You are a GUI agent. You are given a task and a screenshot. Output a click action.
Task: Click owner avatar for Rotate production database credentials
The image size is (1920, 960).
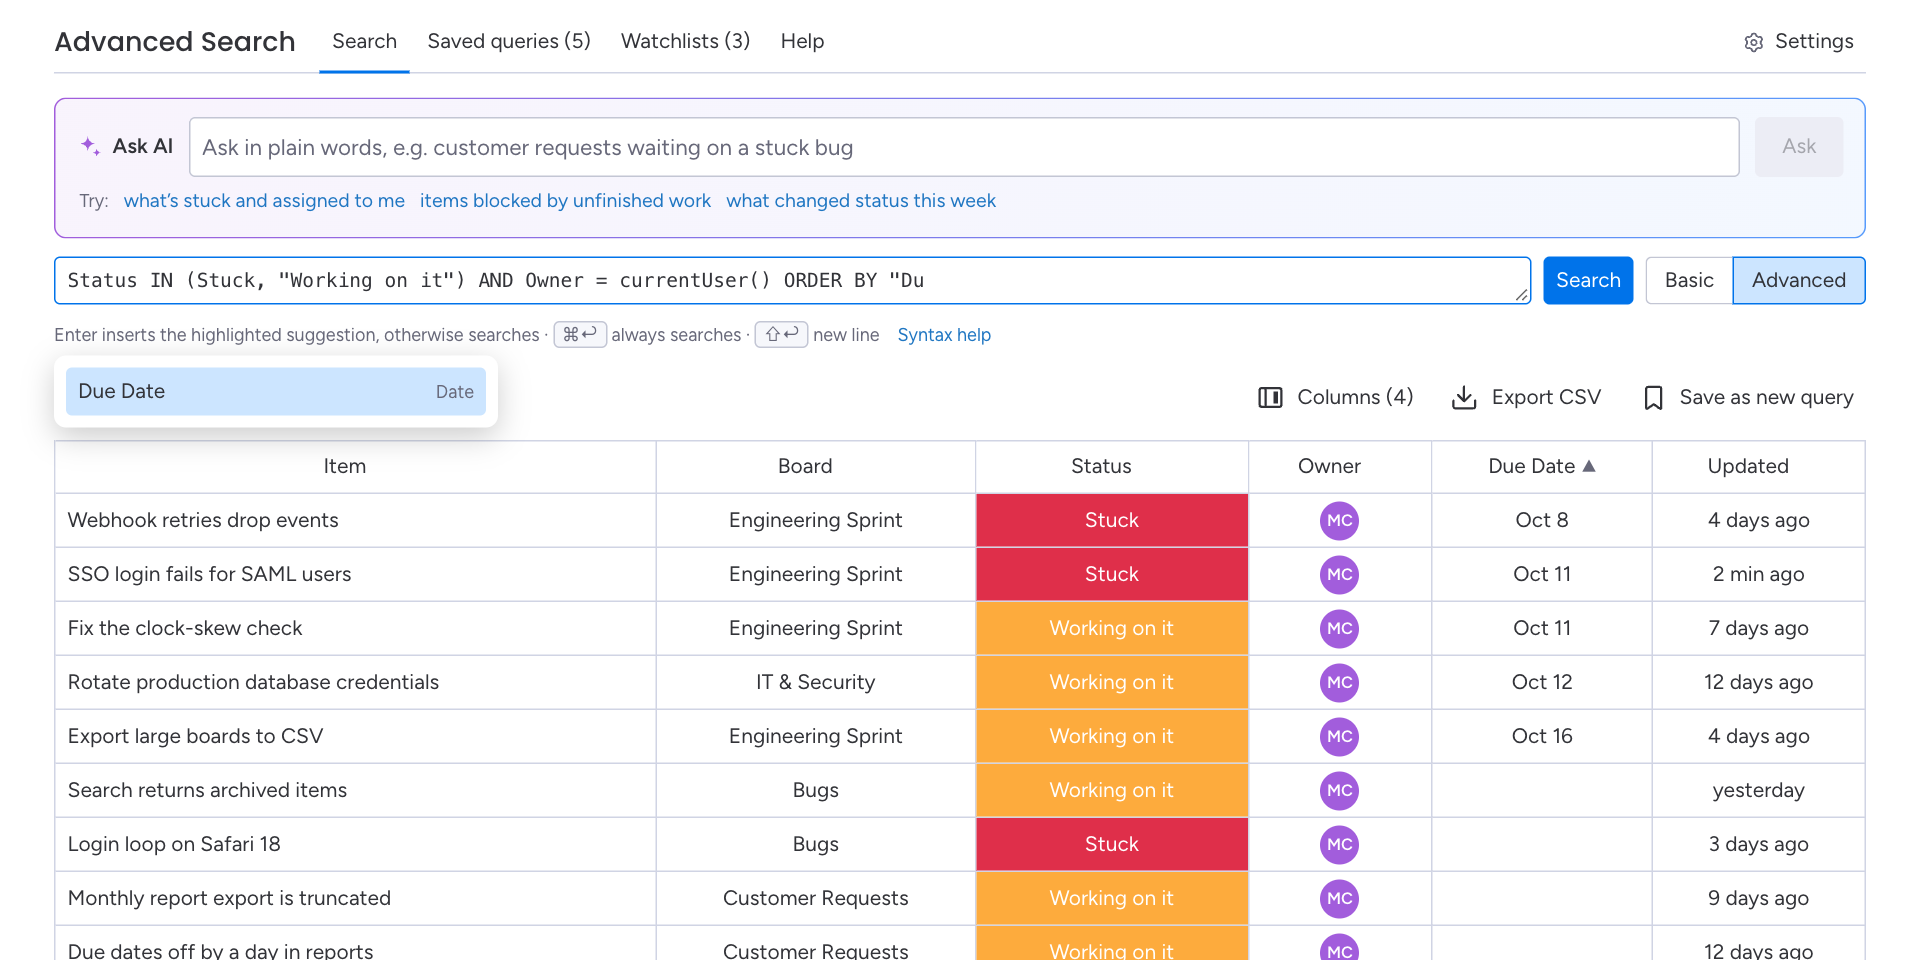pos(1340,683)
